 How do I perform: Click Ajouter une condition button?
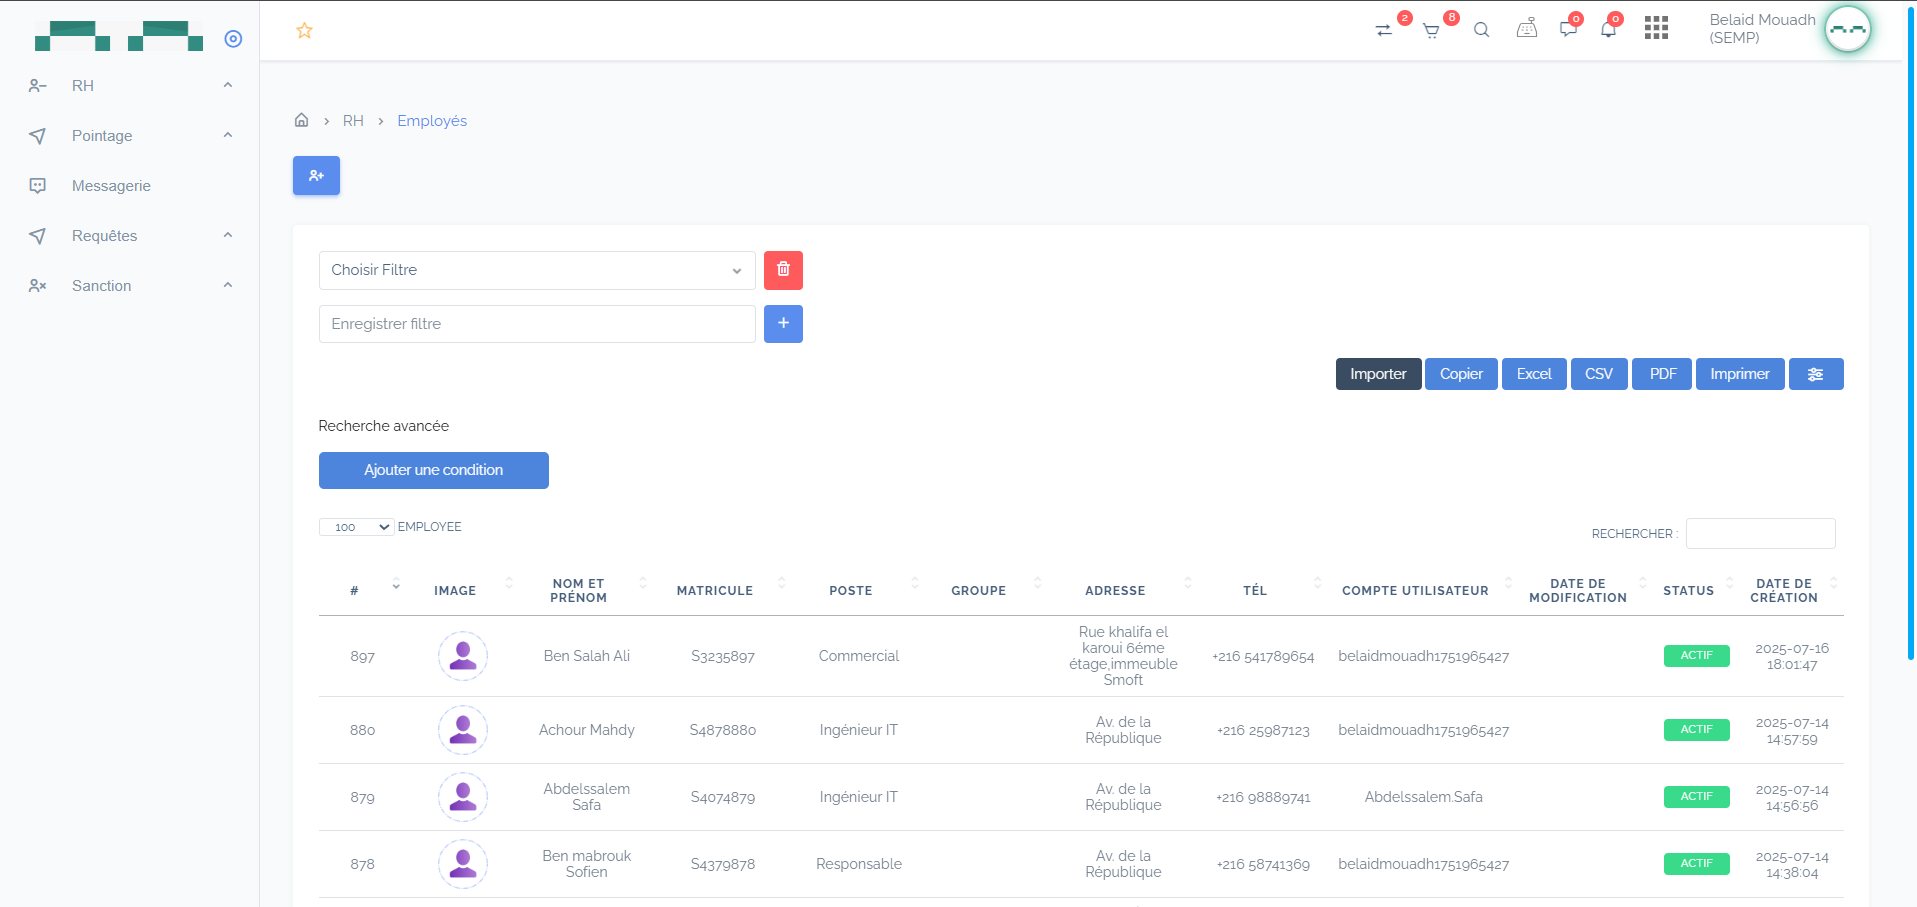[x=433, y=470]
